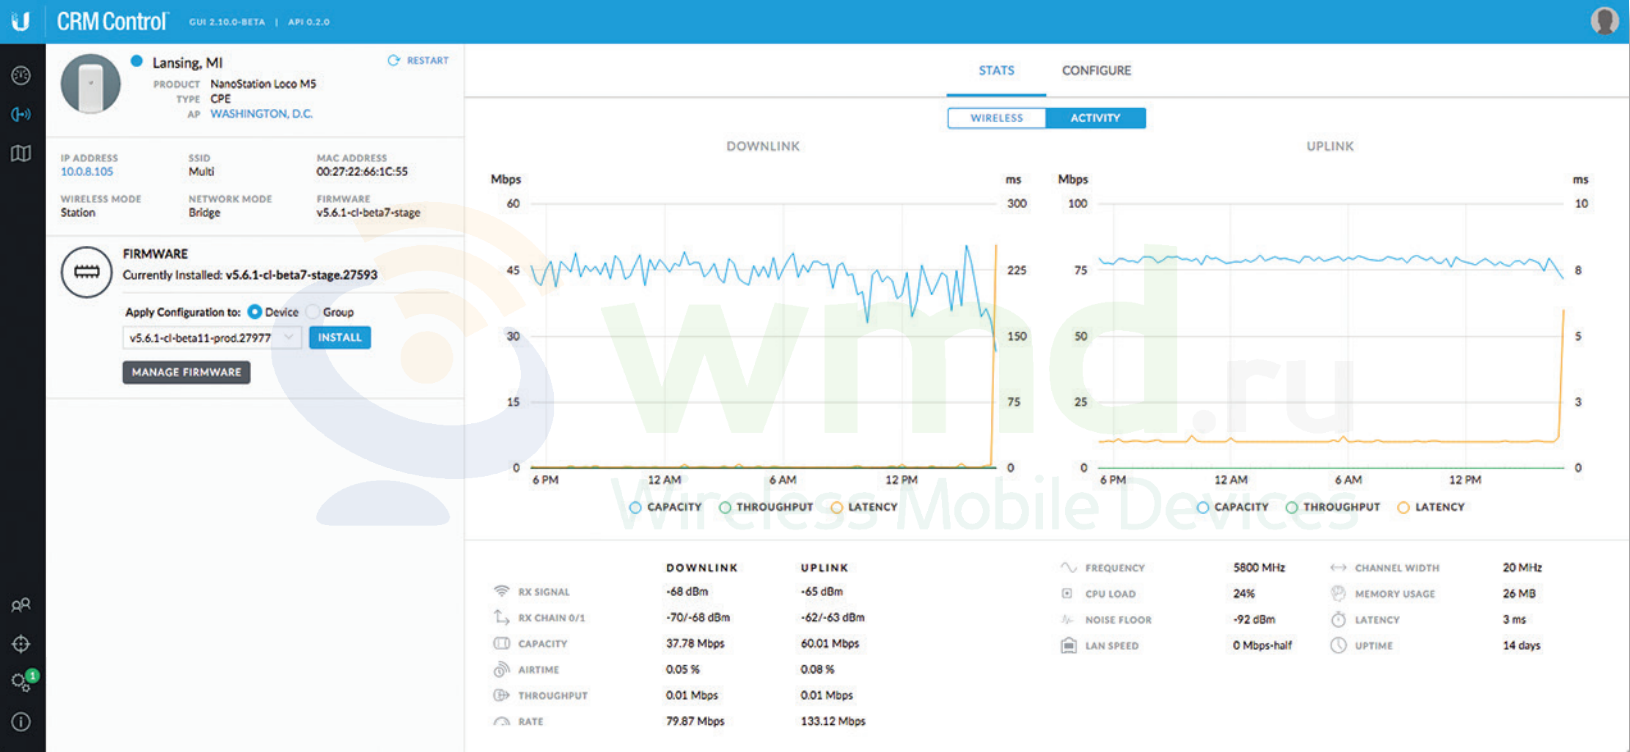Viewport: 1630px width, 752px height.
Task: Switch to the Stats tab
Action: (996, 71)
